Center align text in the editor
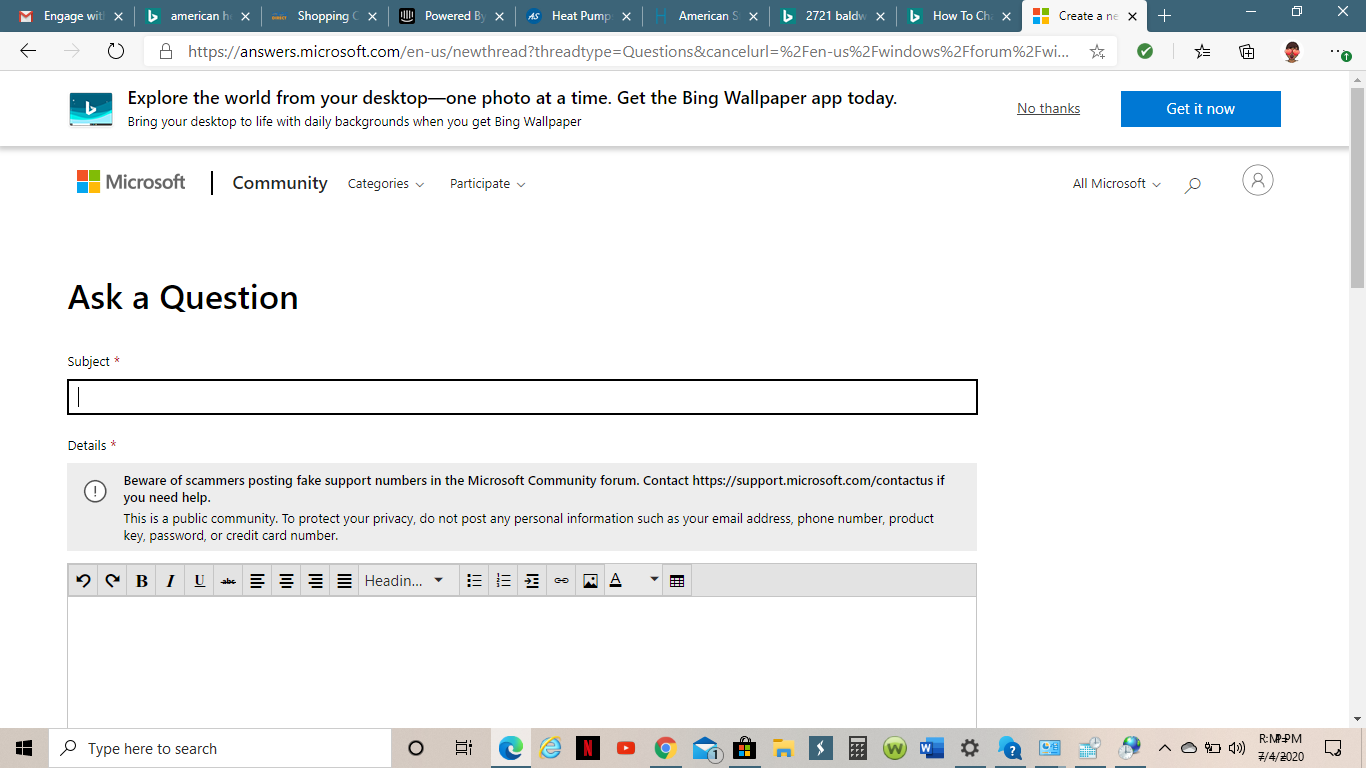The width and height of the screenshot is (1366, 768). point(286,581)
